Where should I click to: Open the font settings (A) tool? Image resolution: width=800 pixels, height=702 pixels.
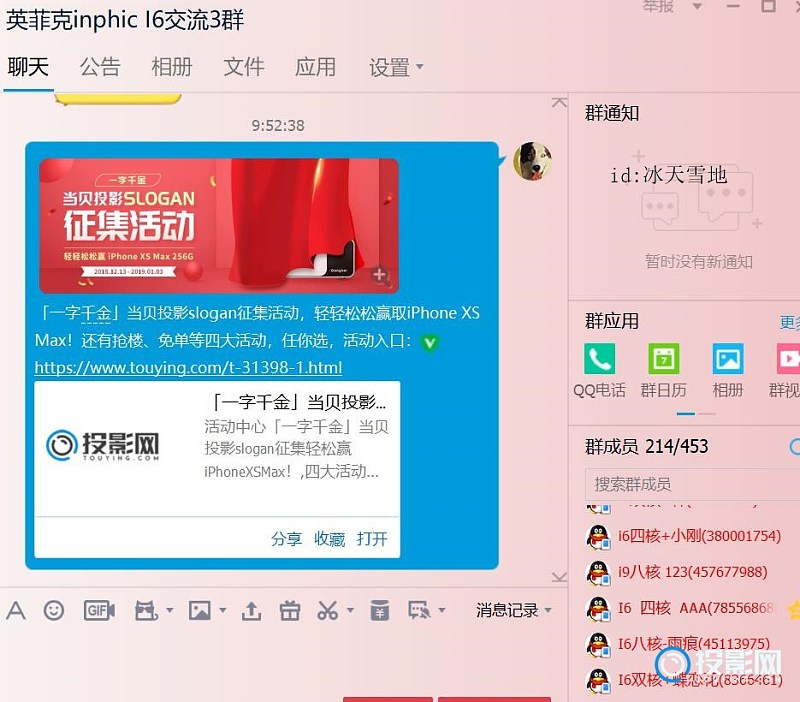[x=16, y=610]
